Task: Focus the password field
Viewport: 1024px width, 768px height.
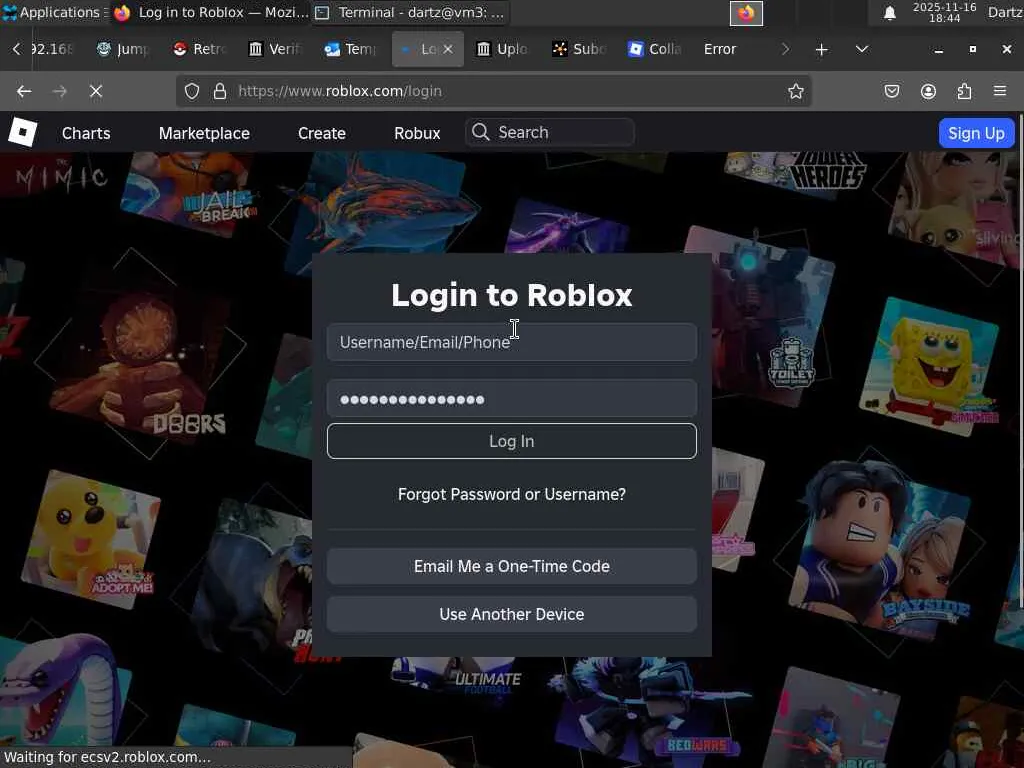Action: (x=512, y=399)
